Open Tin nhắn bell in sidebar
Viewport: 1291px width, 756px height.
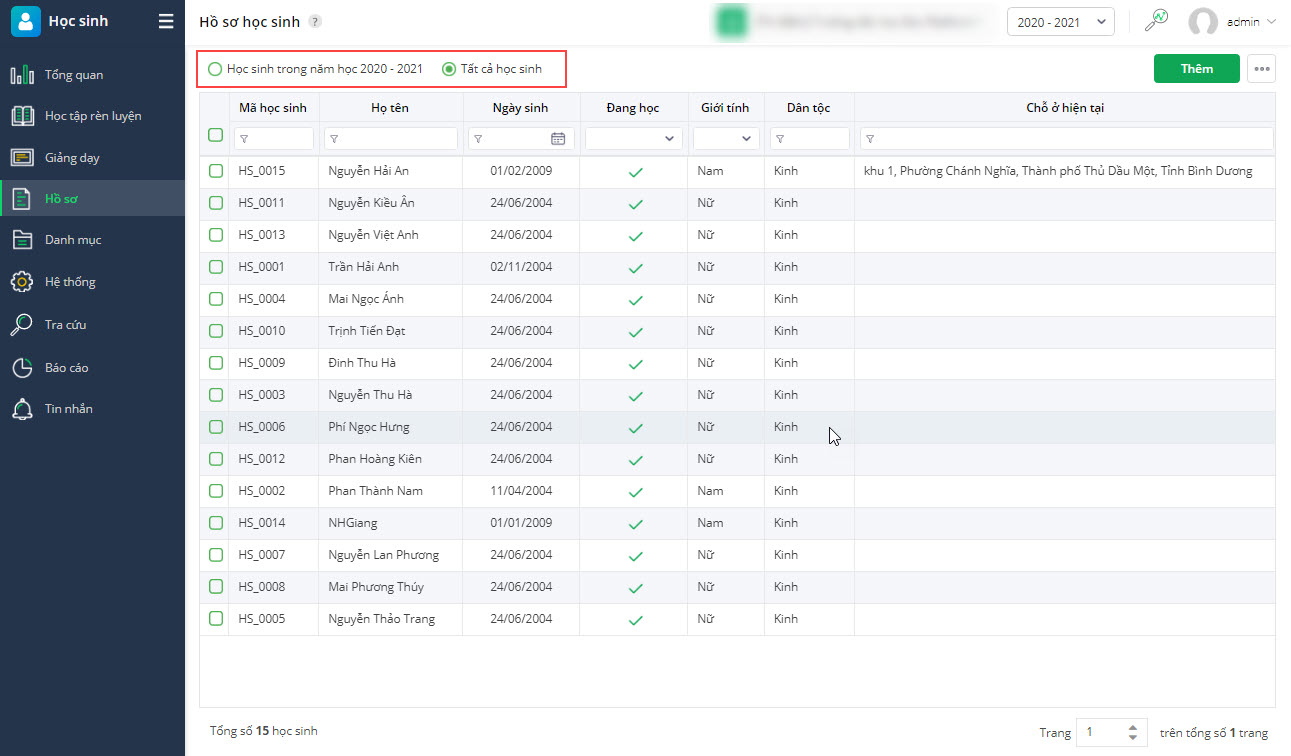tap(22, 409)
